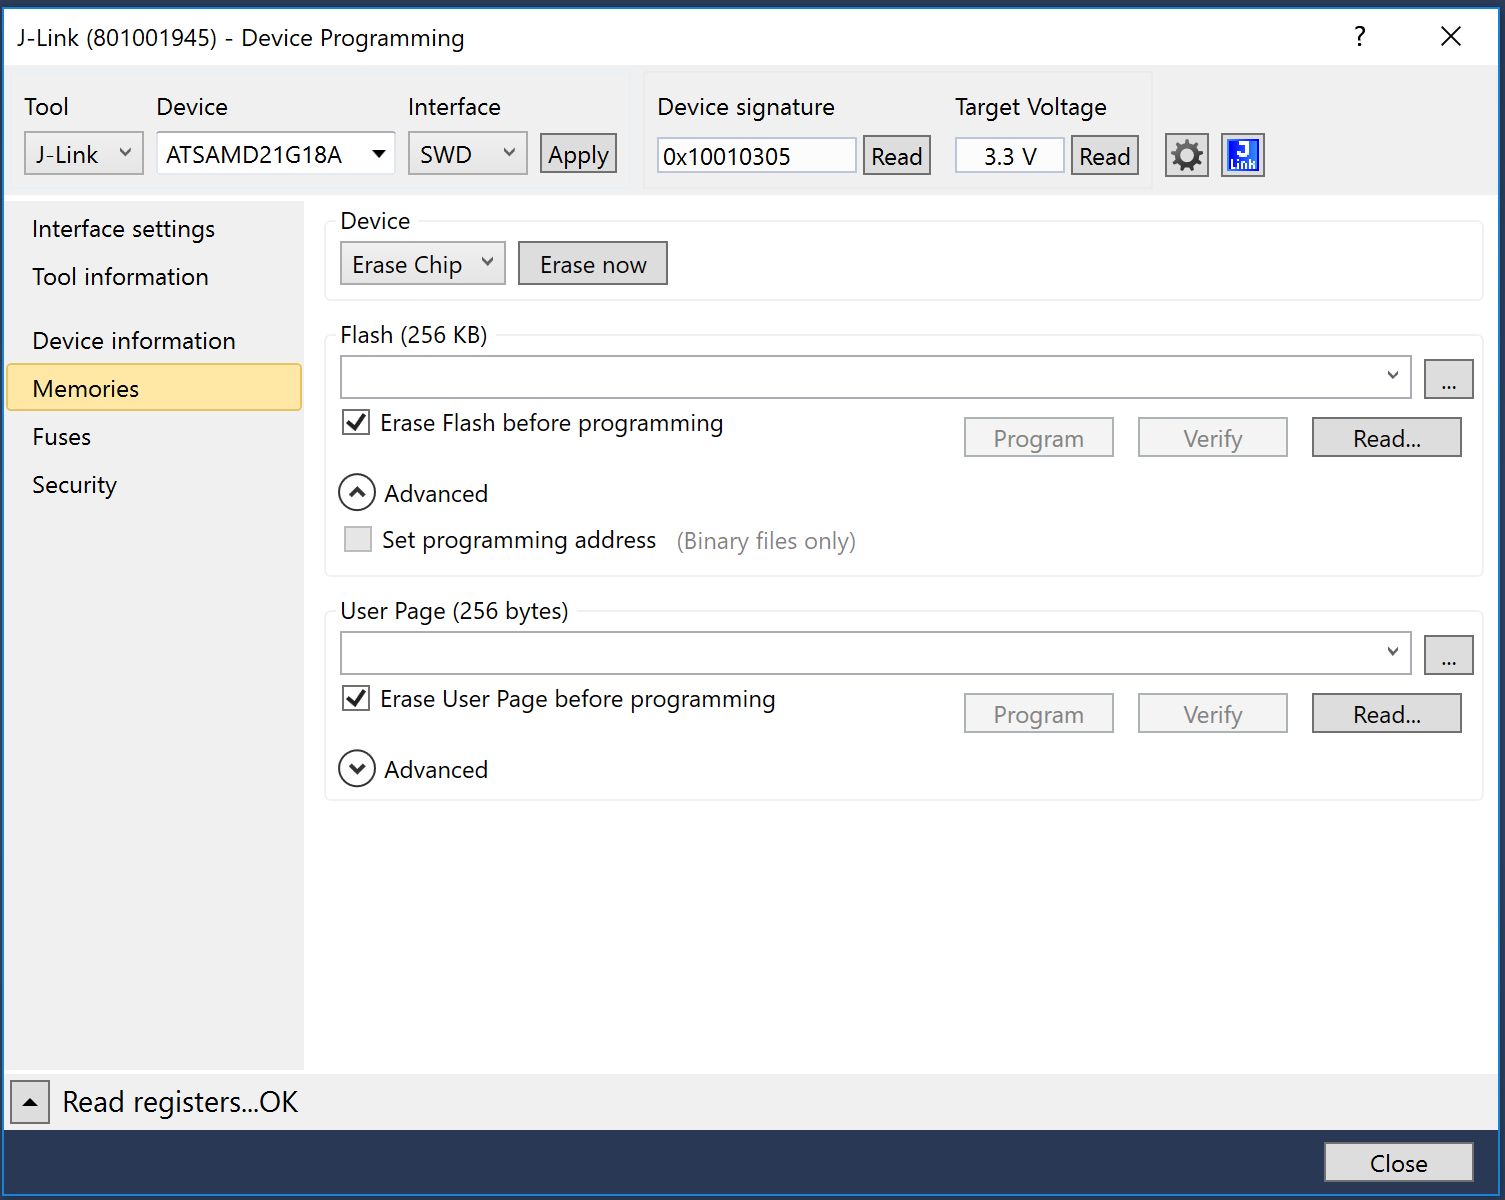Image resolution: width=1505 pixels, height=1200 pixels.
Task: Open the Tool dropdown showing J-Link
Action: [84, 154]
